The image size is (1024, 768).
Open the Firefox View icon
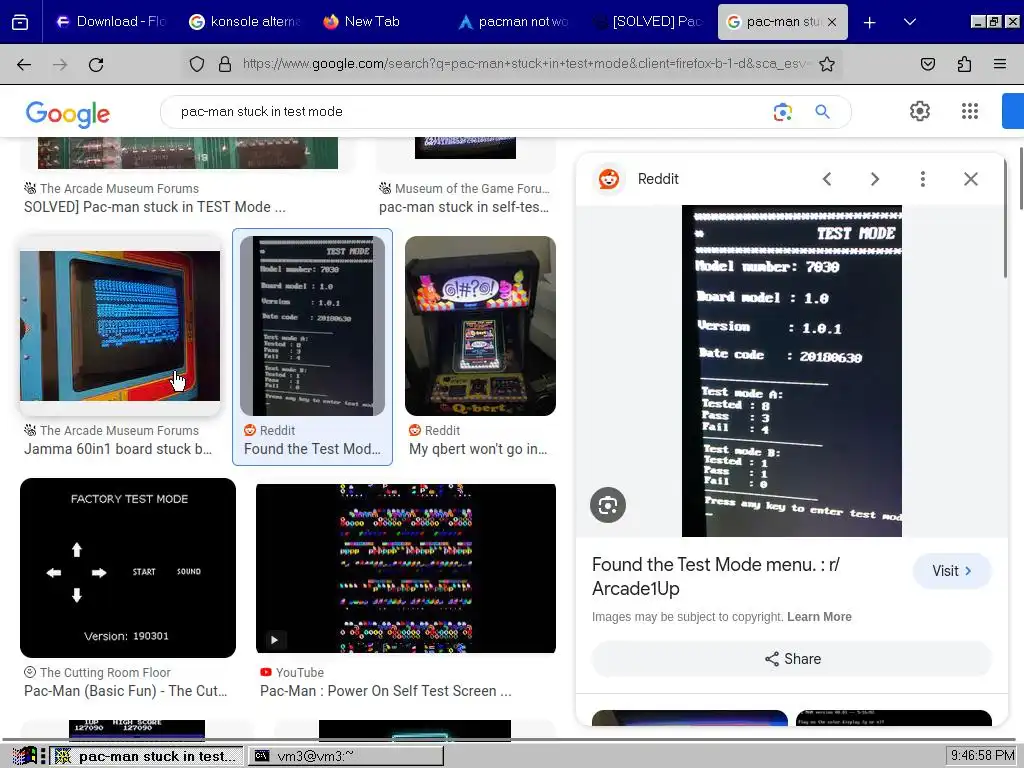click(20, 22)
